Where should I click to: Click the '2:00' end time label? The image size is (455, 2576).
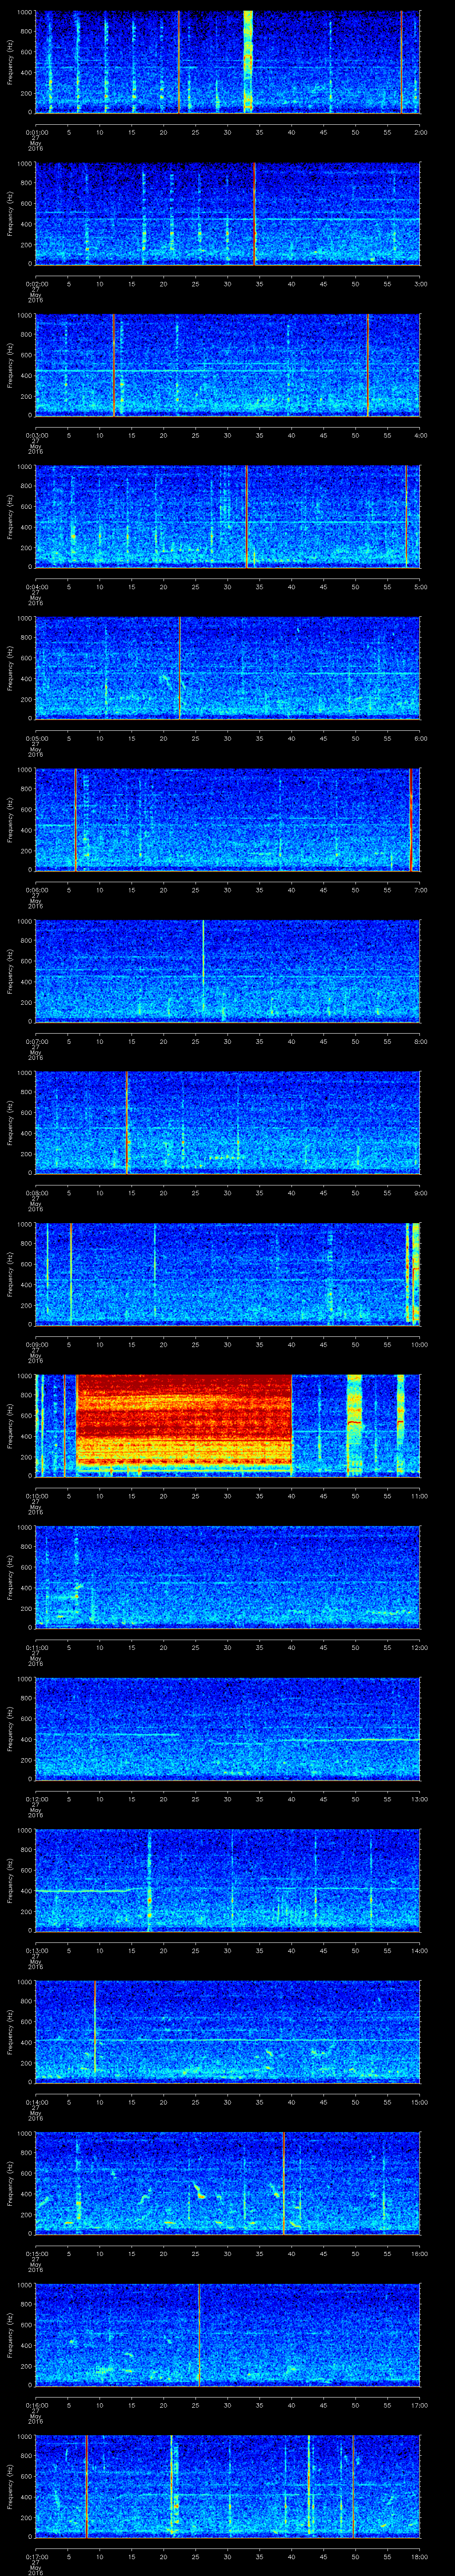pyautogui.click(x=420, y=132)
